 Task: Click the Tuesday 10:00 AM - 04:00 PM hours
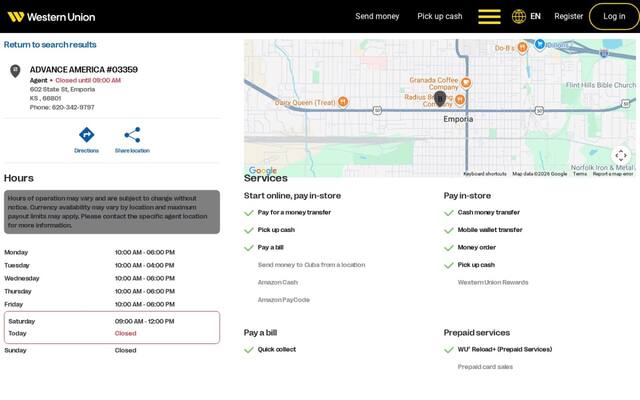click(x=144, y=265)
